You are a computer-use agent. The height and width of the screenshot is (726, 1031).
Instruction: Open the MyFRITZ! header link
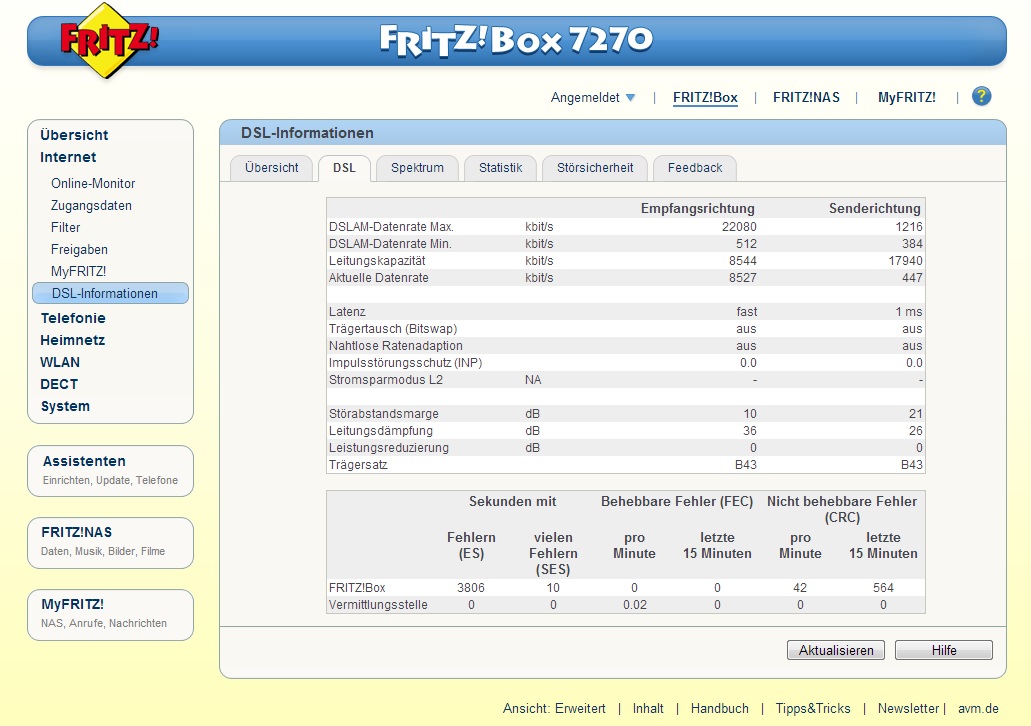tap(907, 97)
